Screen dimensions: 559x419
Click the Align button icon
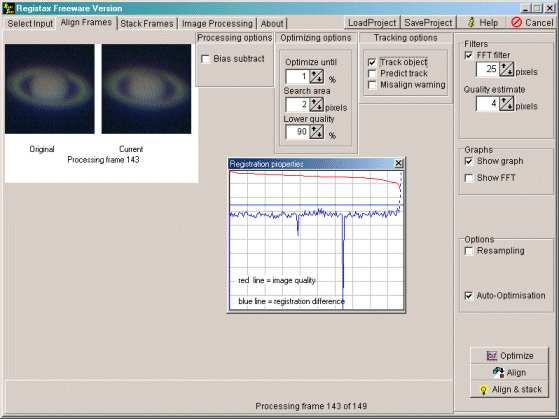pyautogui.click(x=498, y=373)
